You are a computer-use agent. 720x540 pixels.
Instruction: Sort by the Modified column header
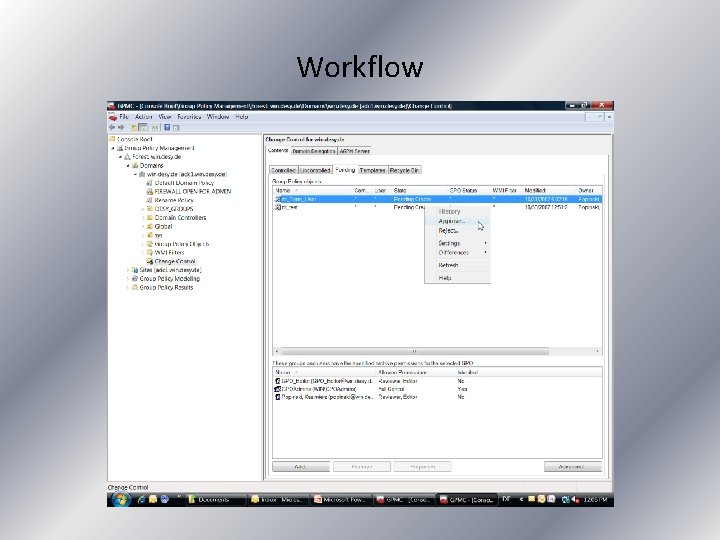[x=549, y=190]
